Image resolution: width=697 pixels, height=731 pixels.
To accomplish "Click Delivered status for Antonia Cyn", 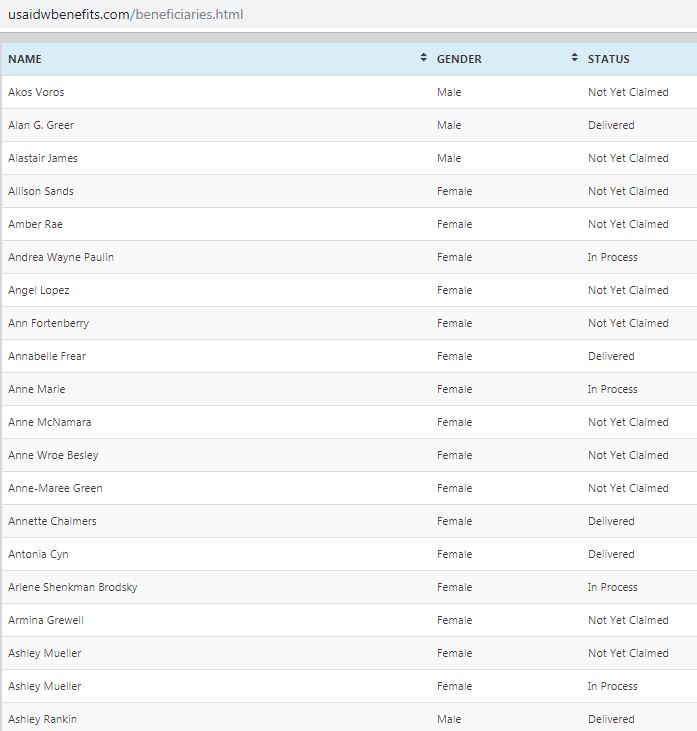I will 611,554.
